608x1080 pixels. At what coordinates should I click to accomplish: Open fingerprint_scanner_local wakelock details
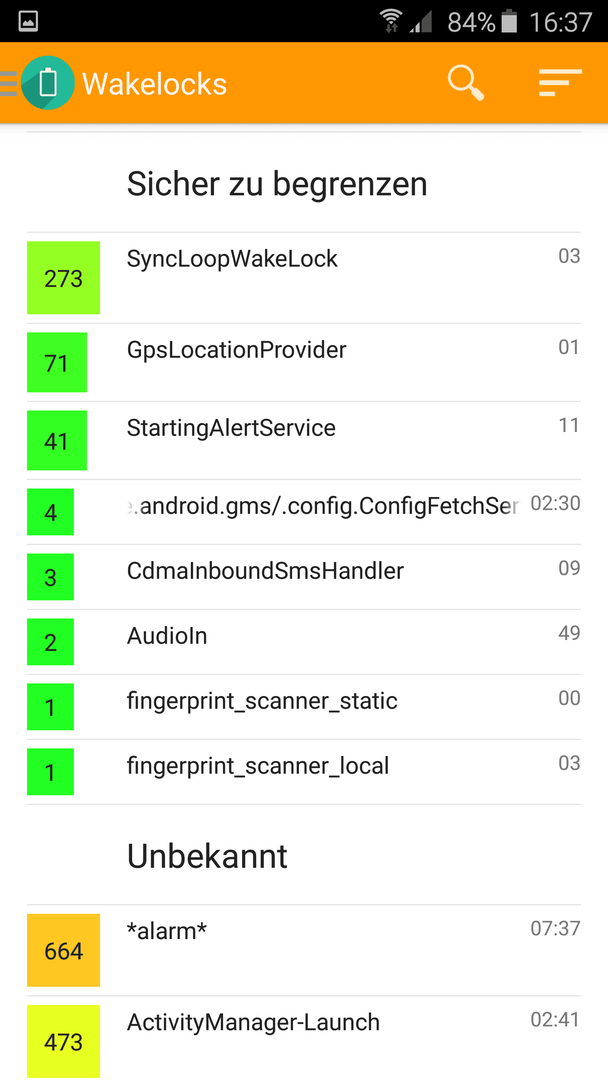[x=304, y=772]
